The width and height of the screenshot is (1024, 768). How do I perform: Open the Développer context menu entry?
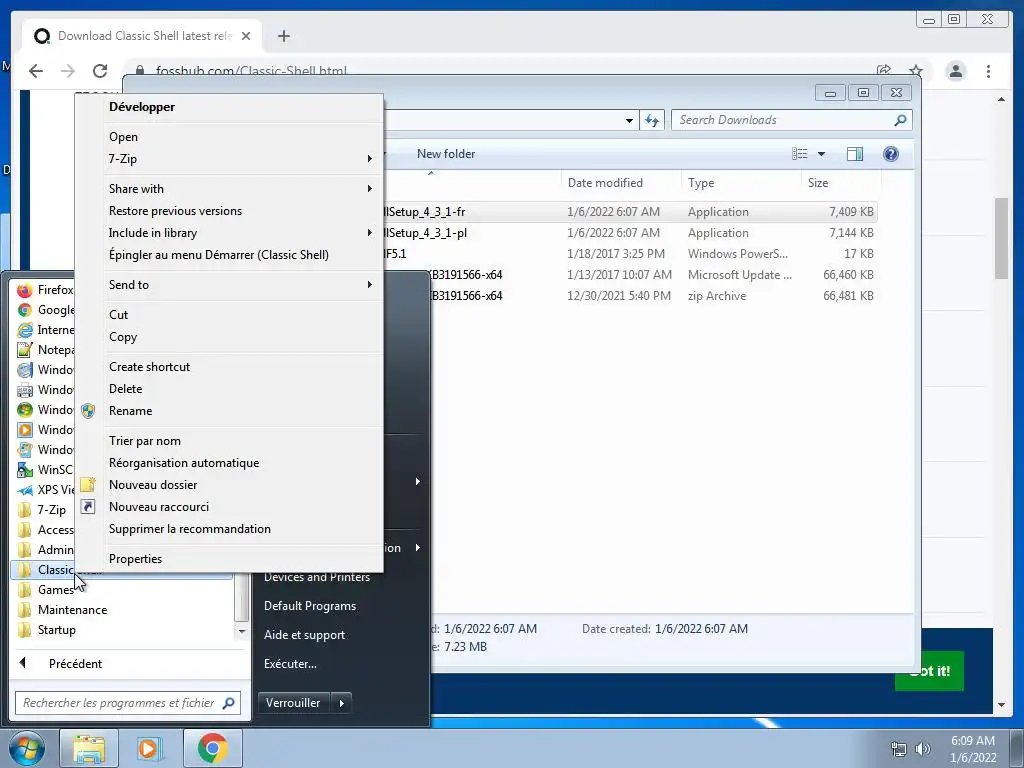click(x=142, y=107)
